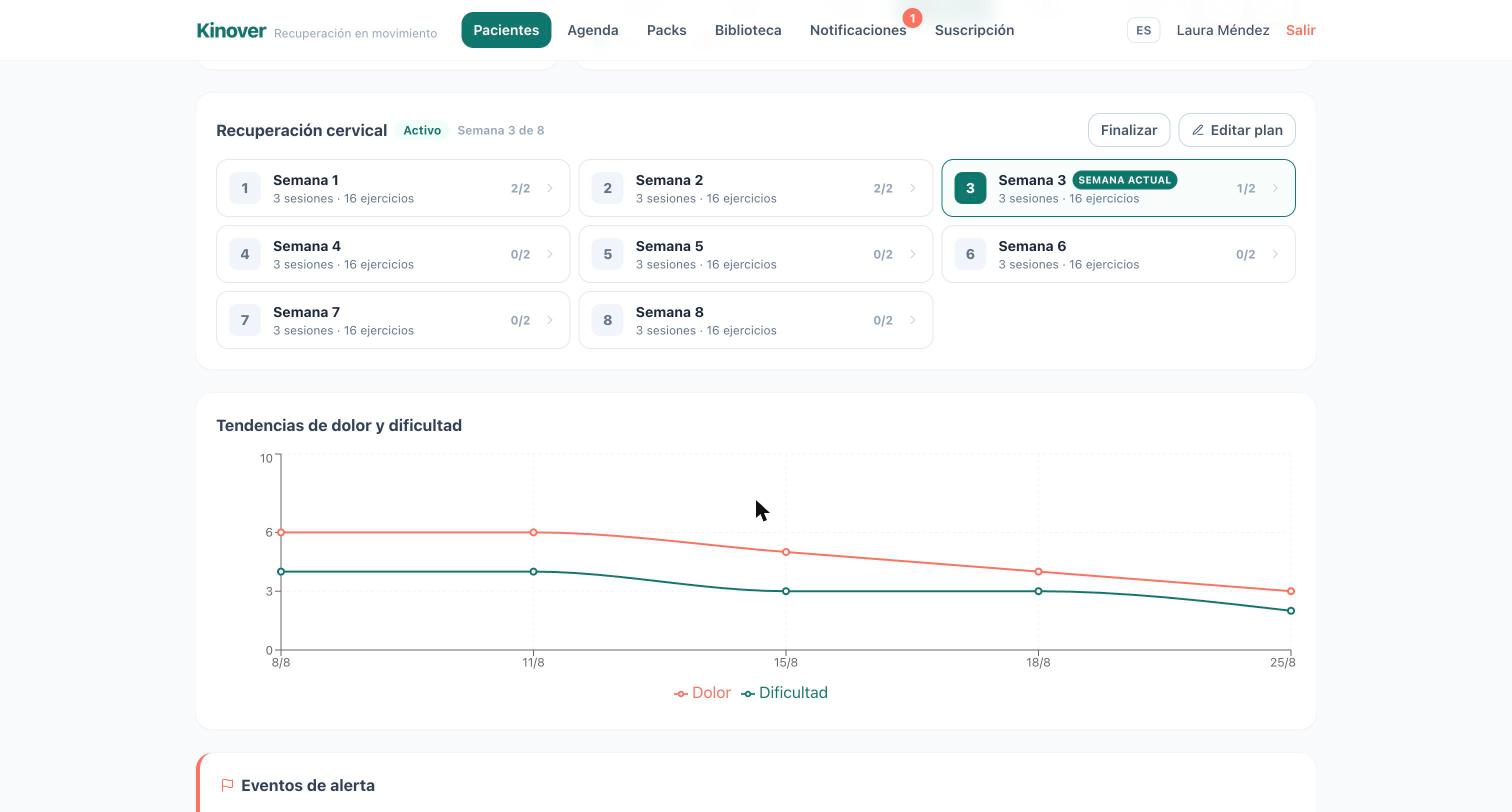Open the Semana 7 card
Viewport: 1512px width, 812px height.
[x=393, y=320]
